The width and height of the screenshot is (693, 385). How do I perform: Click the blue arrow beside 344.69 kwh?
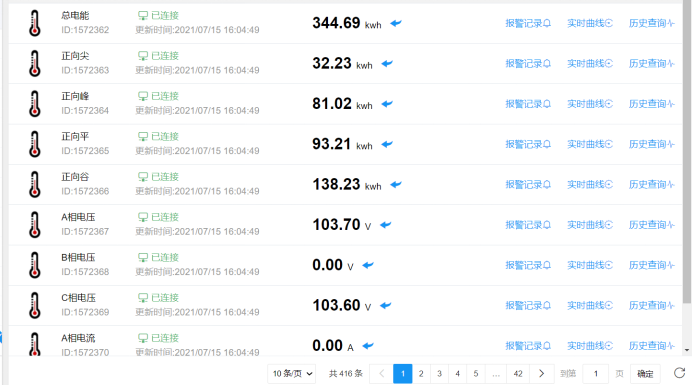(x=396, y=23)
